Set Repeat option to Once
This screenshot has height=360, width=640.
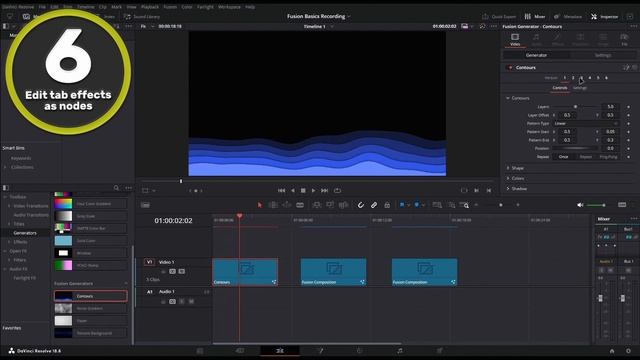coord(563,157)
